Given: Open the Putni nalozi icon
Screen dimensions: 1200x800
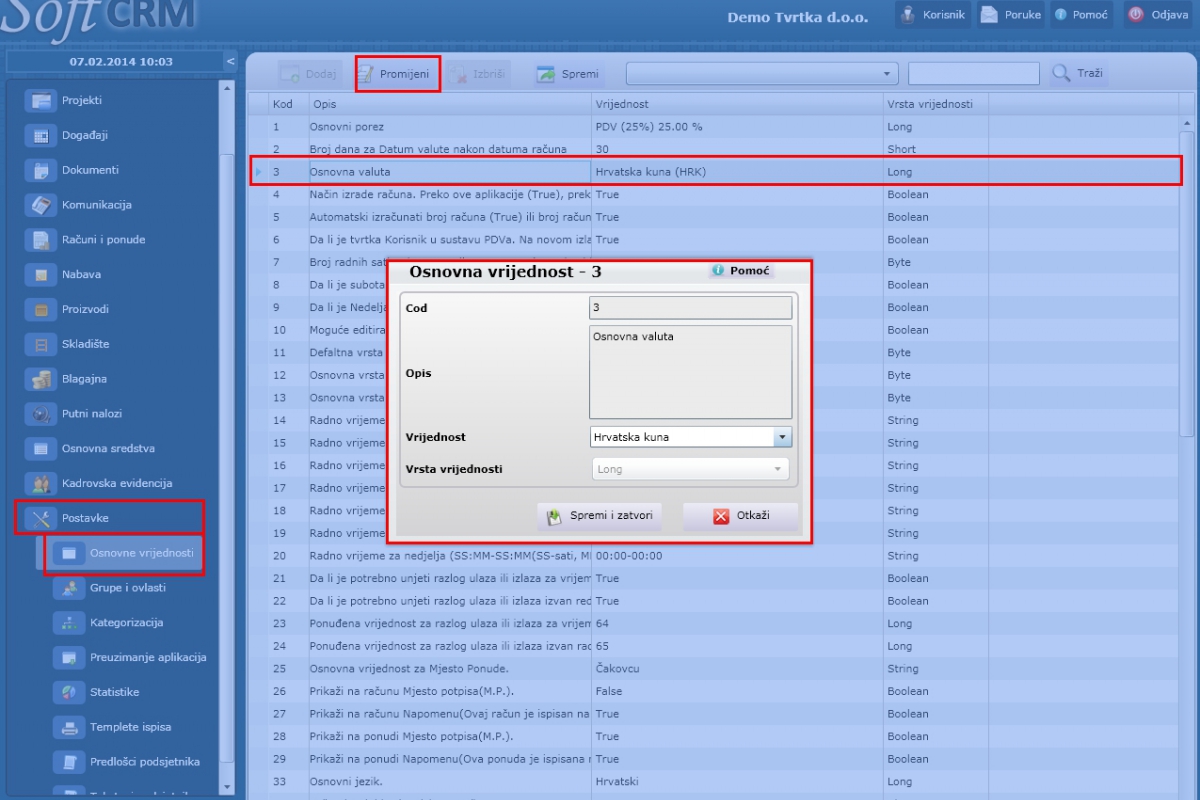Looking at the screenshot, I should [41, 414].
